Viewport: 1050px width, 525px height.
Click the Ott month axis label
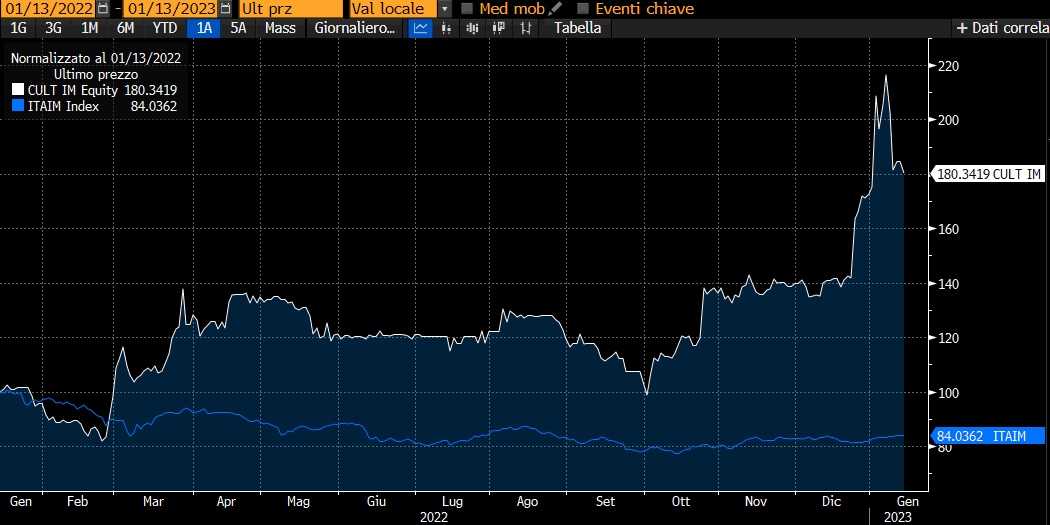681,501
